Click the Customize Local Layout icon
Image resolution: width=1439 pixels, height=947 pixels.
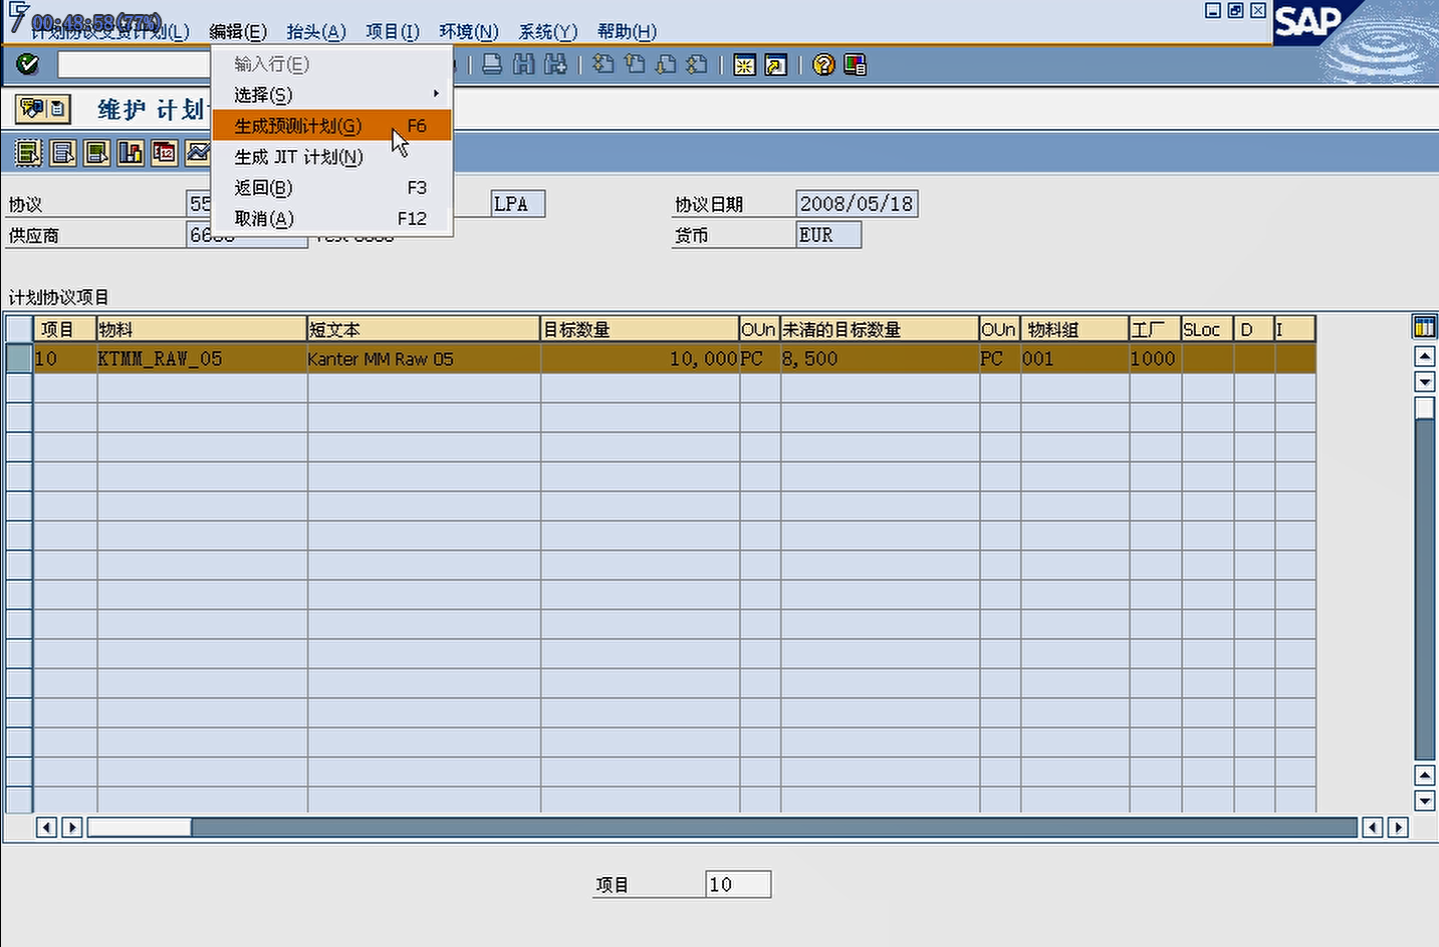click(x=855, y=64)
